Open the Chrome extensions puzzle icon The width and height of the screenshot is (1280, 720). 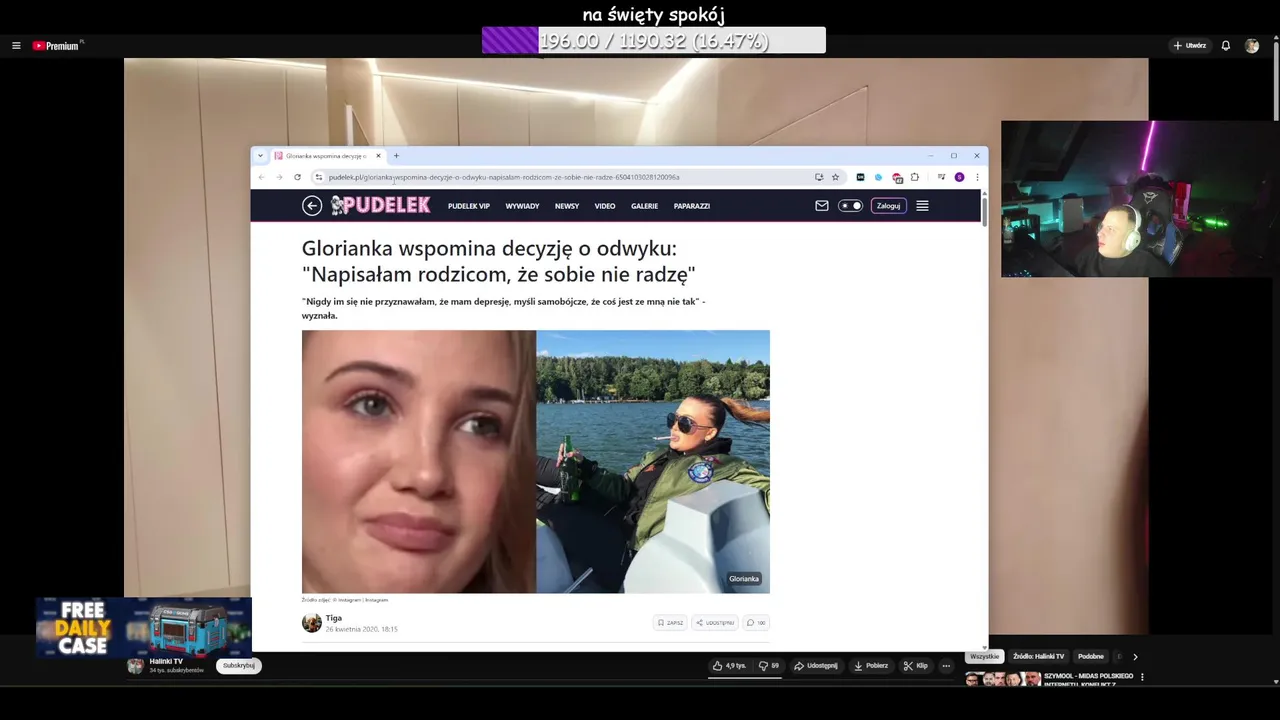[914, 177]
